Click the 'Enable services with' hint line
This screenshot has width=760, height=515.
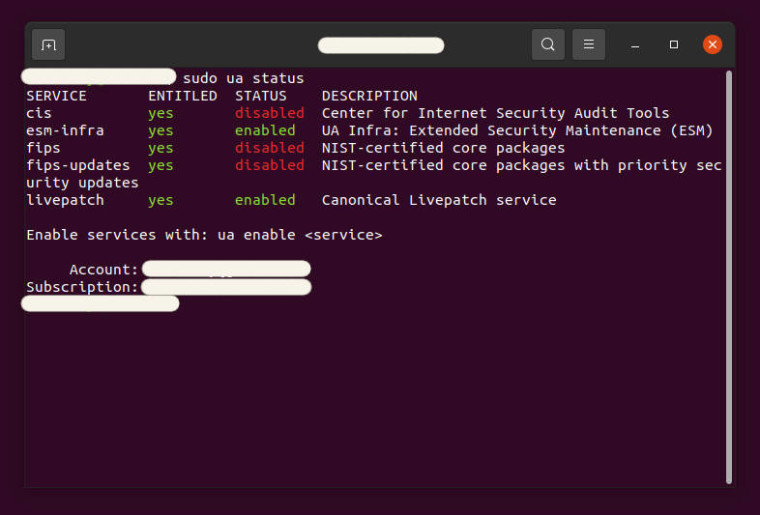click(x=204, y=235)
